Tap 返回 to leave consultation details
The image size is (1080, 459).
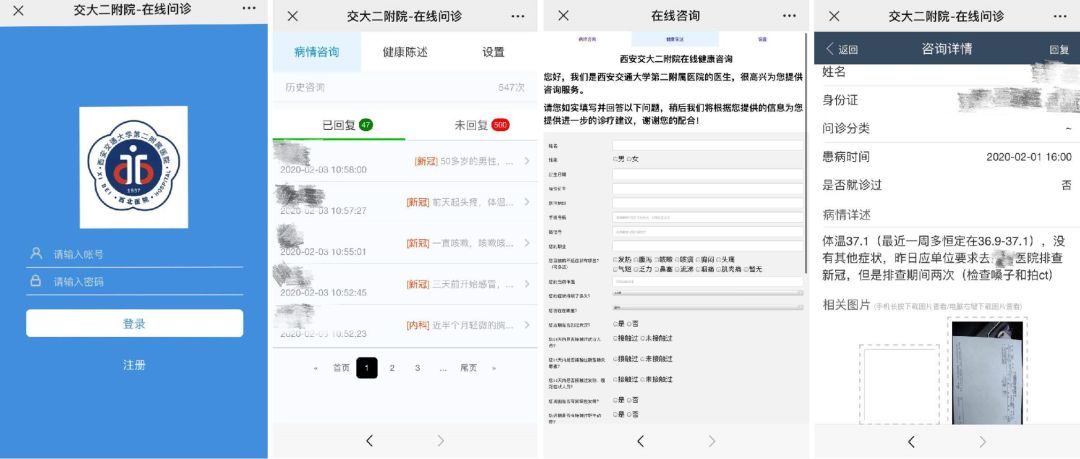pos(842,49)
